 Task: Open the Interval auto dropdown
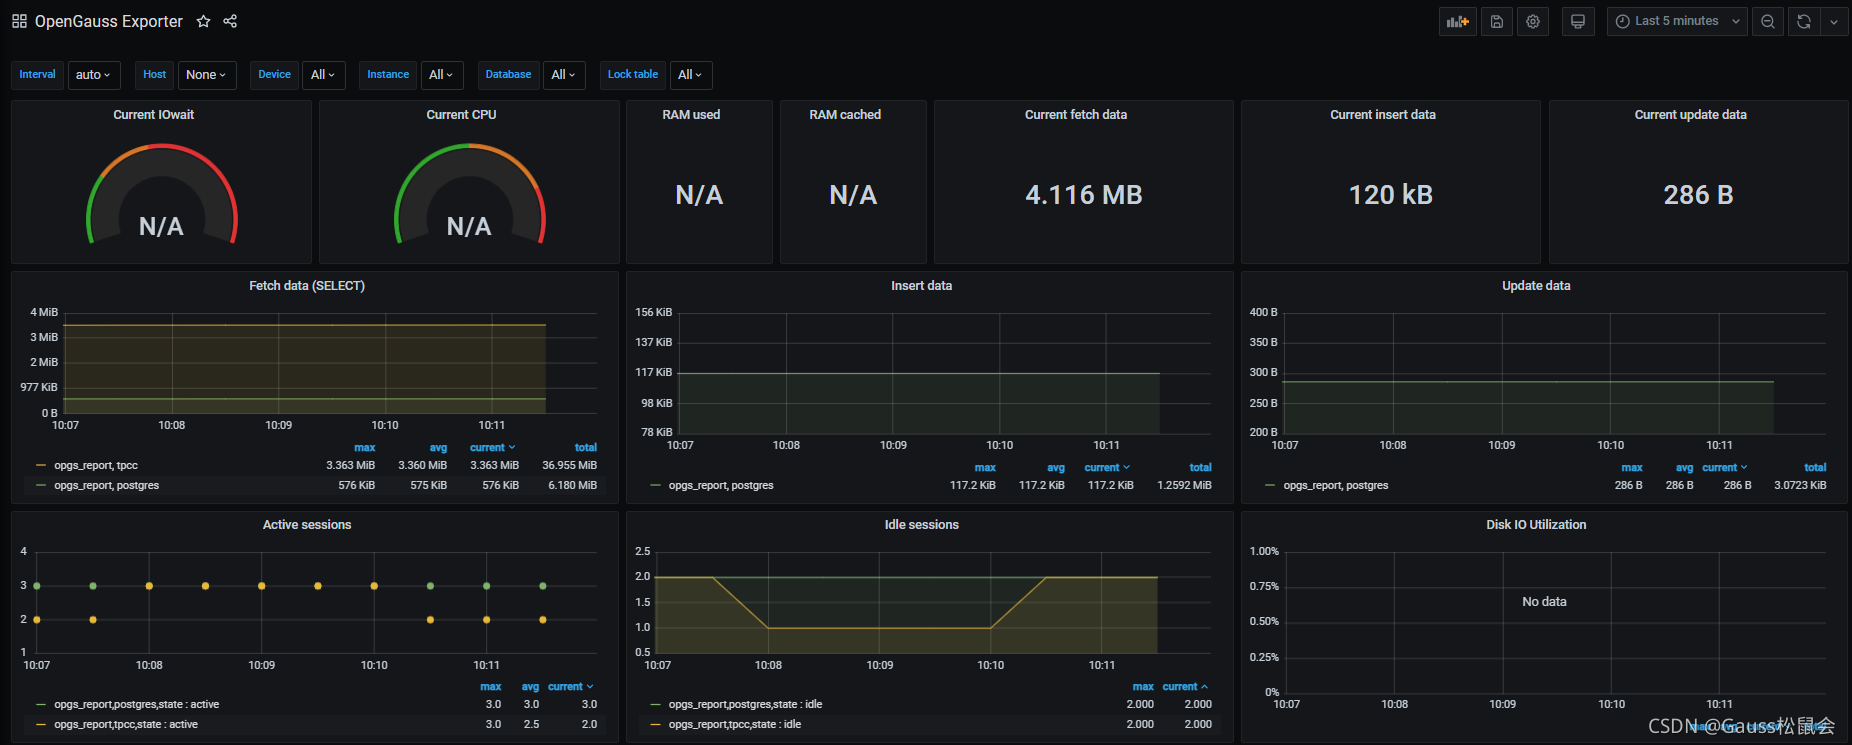94,75
